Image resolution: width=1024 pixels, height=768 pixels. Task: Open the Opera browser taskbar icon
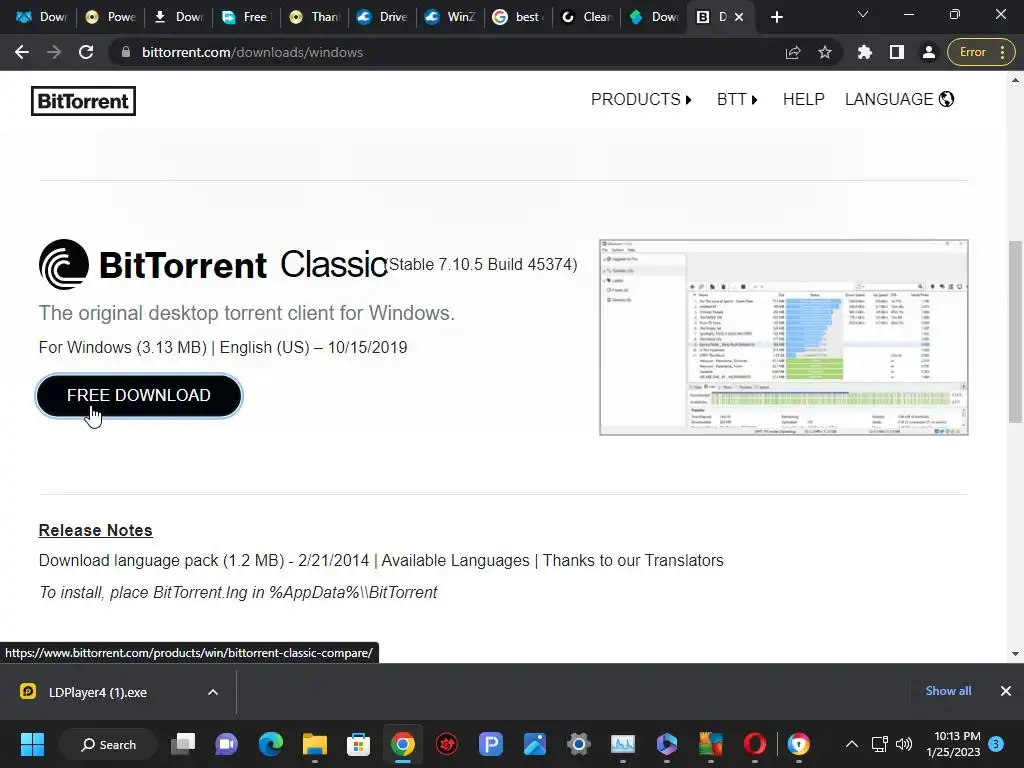[x=754, y=744]
